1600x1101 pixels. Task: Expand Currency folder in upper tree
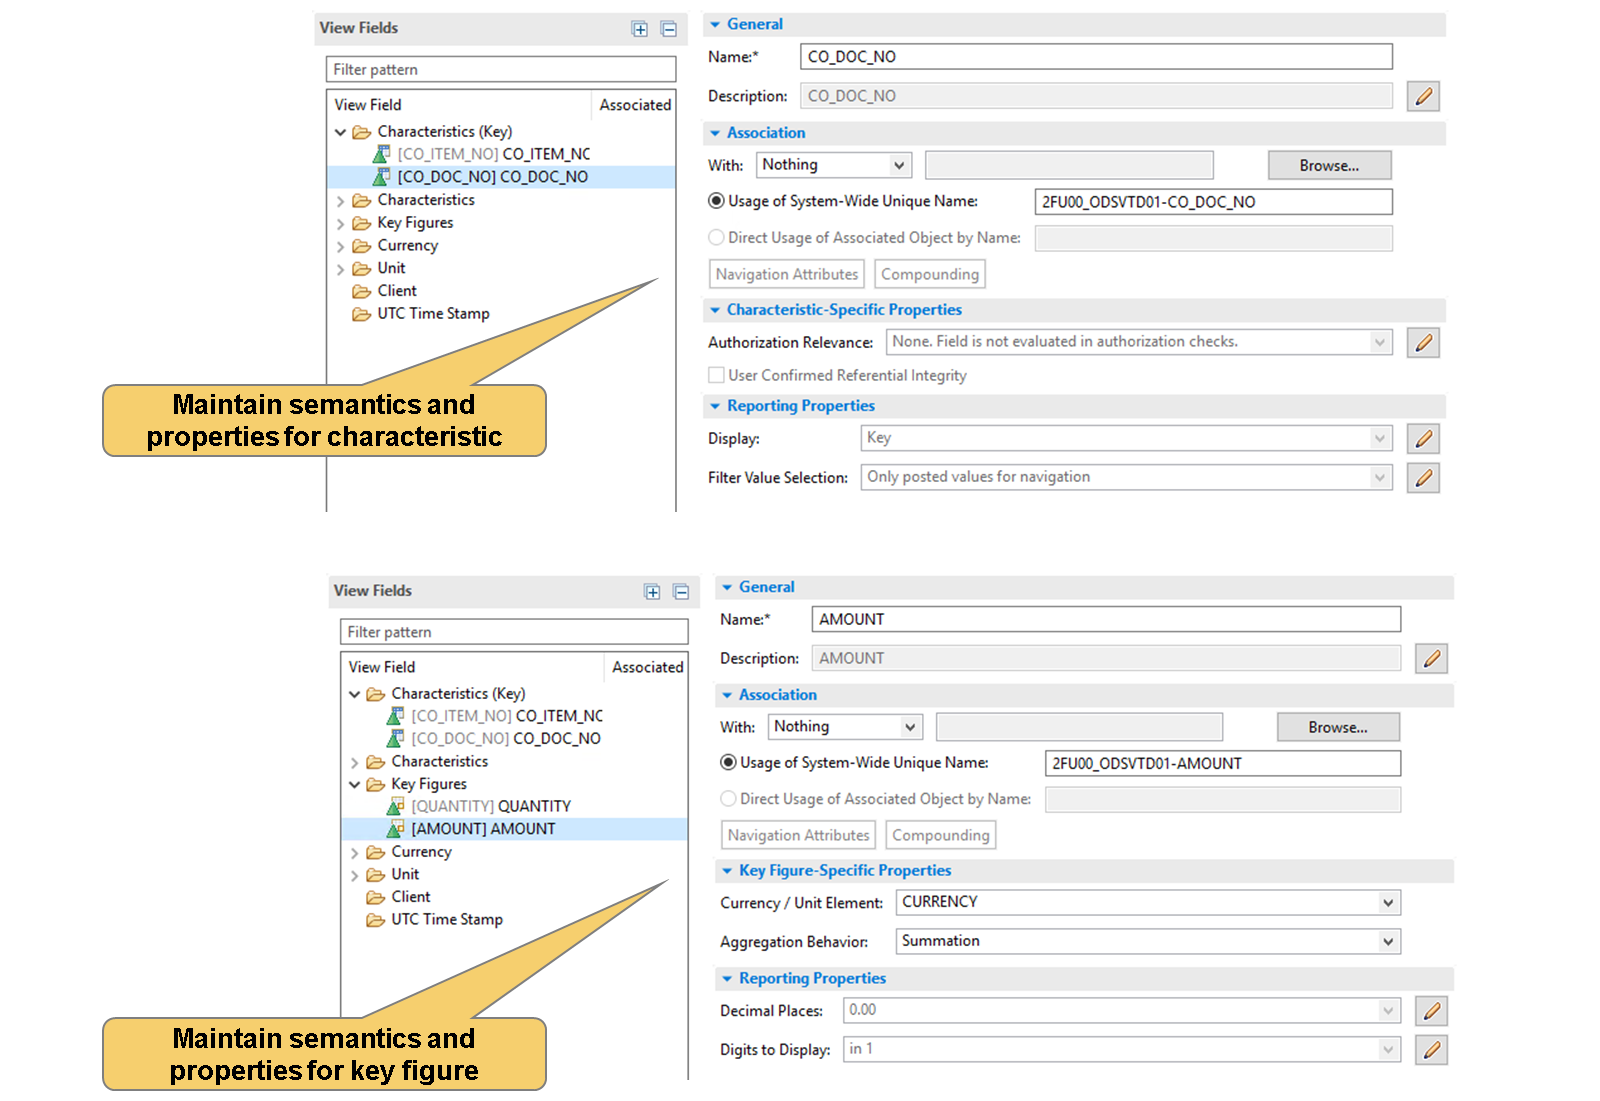[x=340, y=247]
